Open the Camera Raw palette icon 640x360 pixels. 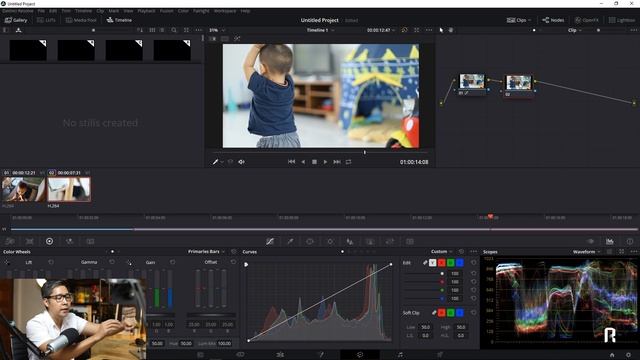(10, 241)
